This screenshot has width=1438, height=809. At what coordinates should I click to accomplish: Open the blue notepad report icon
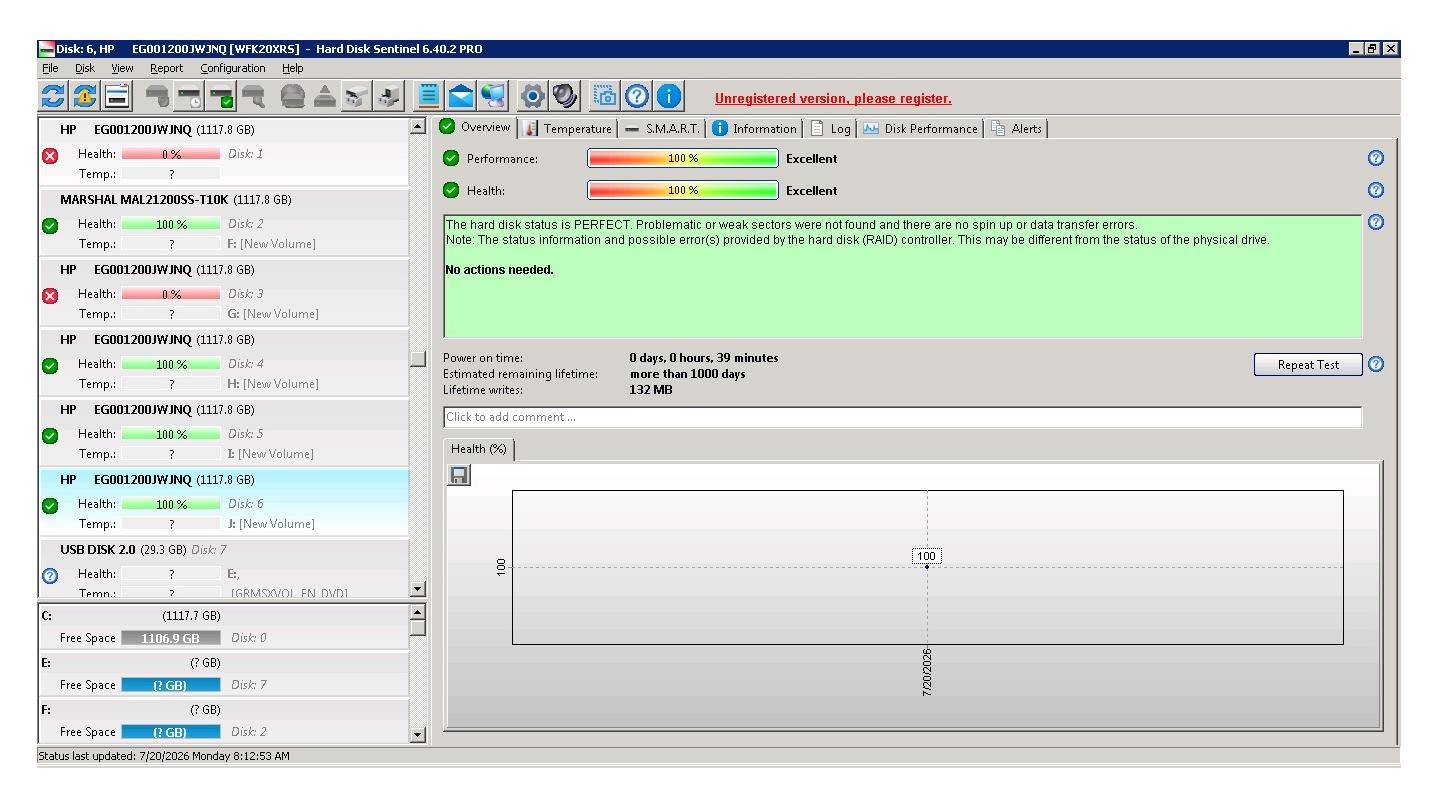click(429, 96)
